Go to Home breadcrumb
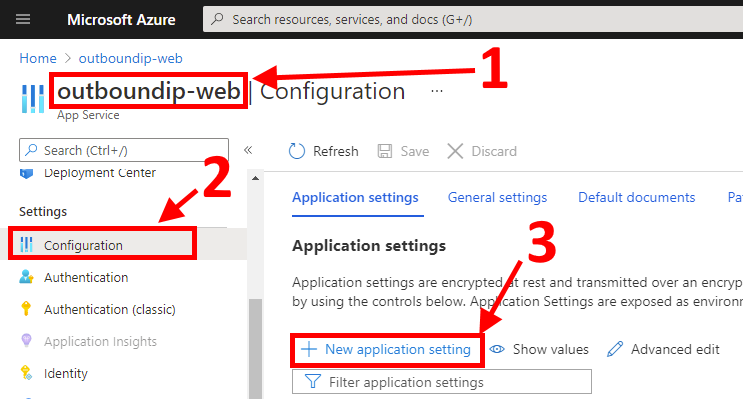The image size is (743, 399). 38,58
